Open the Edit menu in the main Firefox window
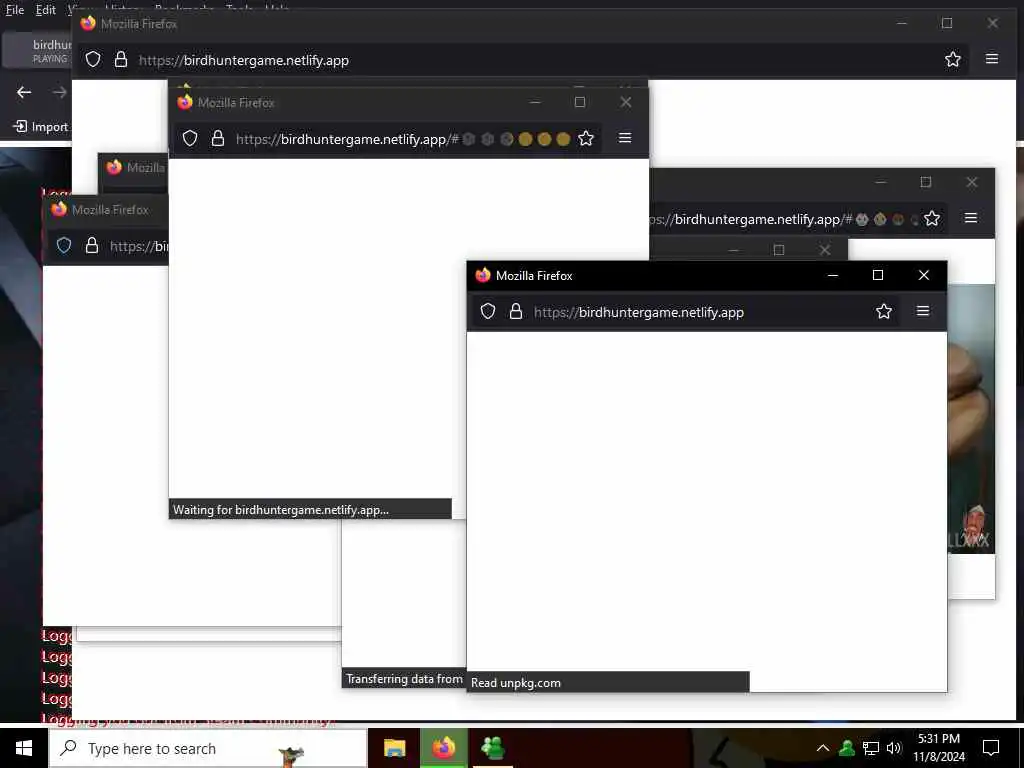 46,10
